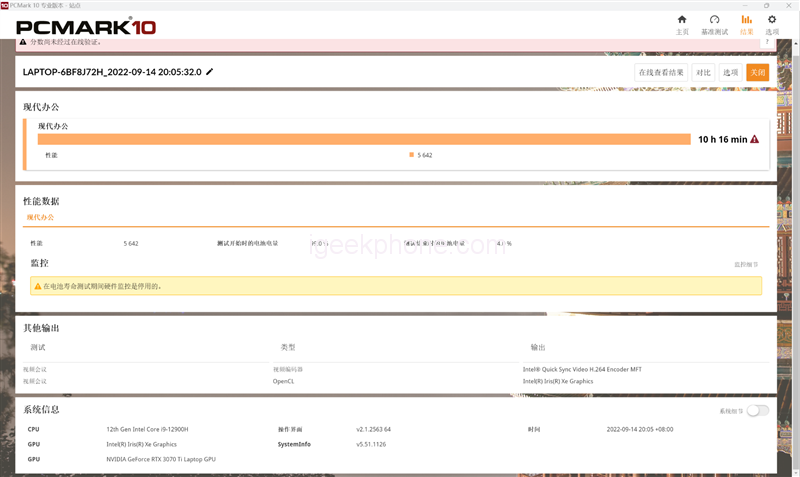Open the Benchmarks (基准测试) section

pyautogui.click(x=714, y=24)
